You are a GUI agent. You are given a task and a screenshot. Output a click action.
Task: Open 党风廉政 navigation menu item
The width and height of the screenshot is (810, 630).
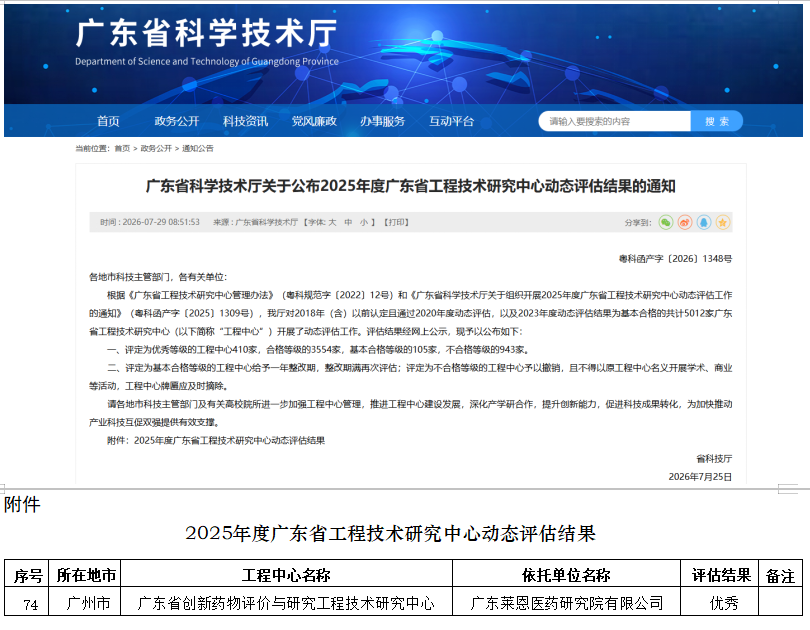click(314, 121)
